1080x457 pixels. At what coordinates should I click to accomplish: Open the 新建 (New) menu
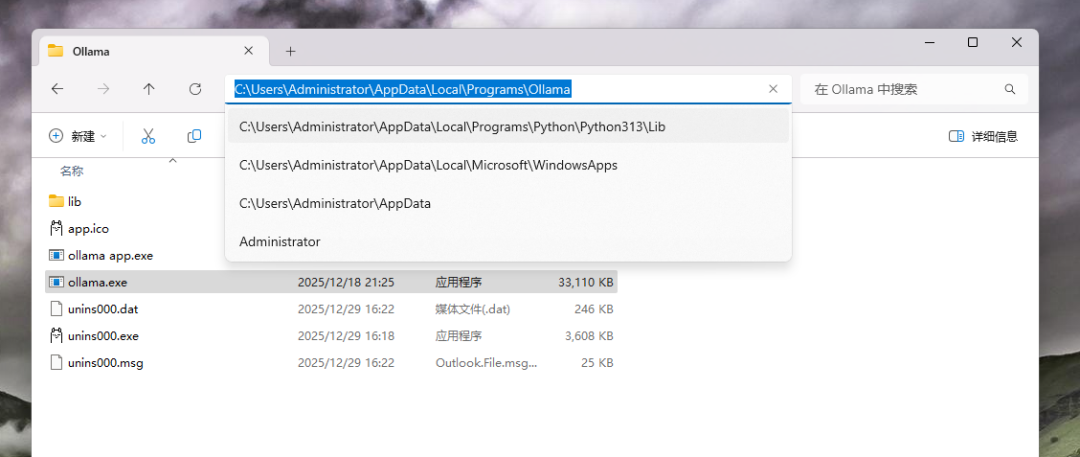78,136
